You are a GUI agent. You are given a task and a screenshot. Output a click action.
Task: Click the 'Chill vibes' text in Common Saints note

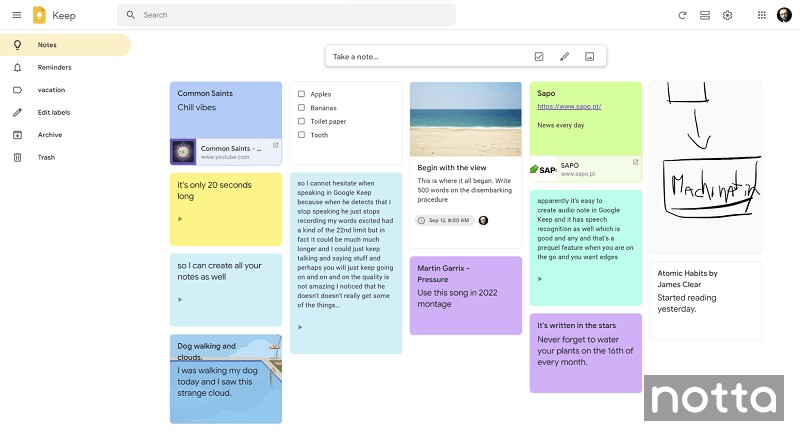[196, 107]
